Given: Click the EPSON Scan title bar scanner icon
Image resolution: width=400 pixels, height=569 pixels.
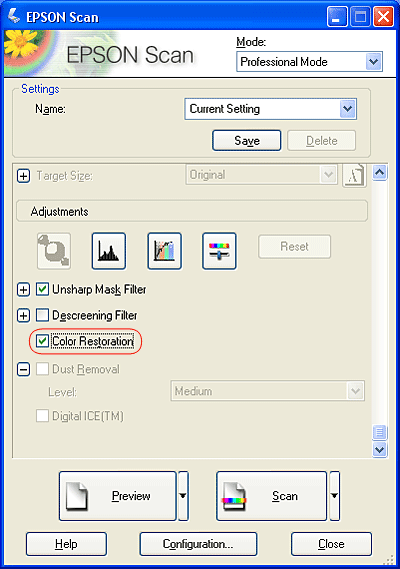Looking at the screenshot, I should pos(14,16).
